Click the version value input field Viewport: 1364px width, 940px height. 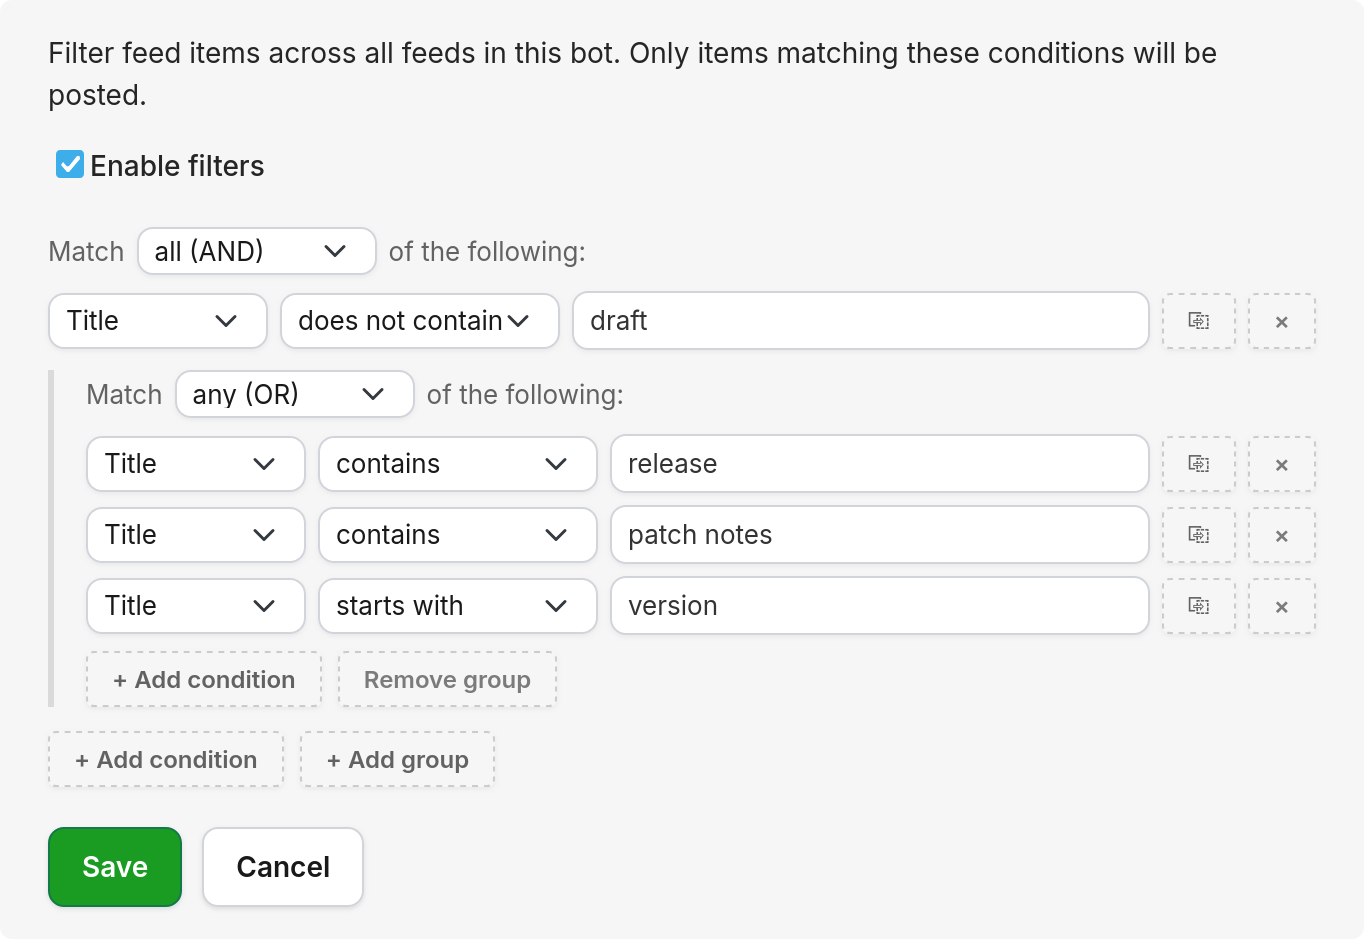pyautogui.click(x=879, y=606)
